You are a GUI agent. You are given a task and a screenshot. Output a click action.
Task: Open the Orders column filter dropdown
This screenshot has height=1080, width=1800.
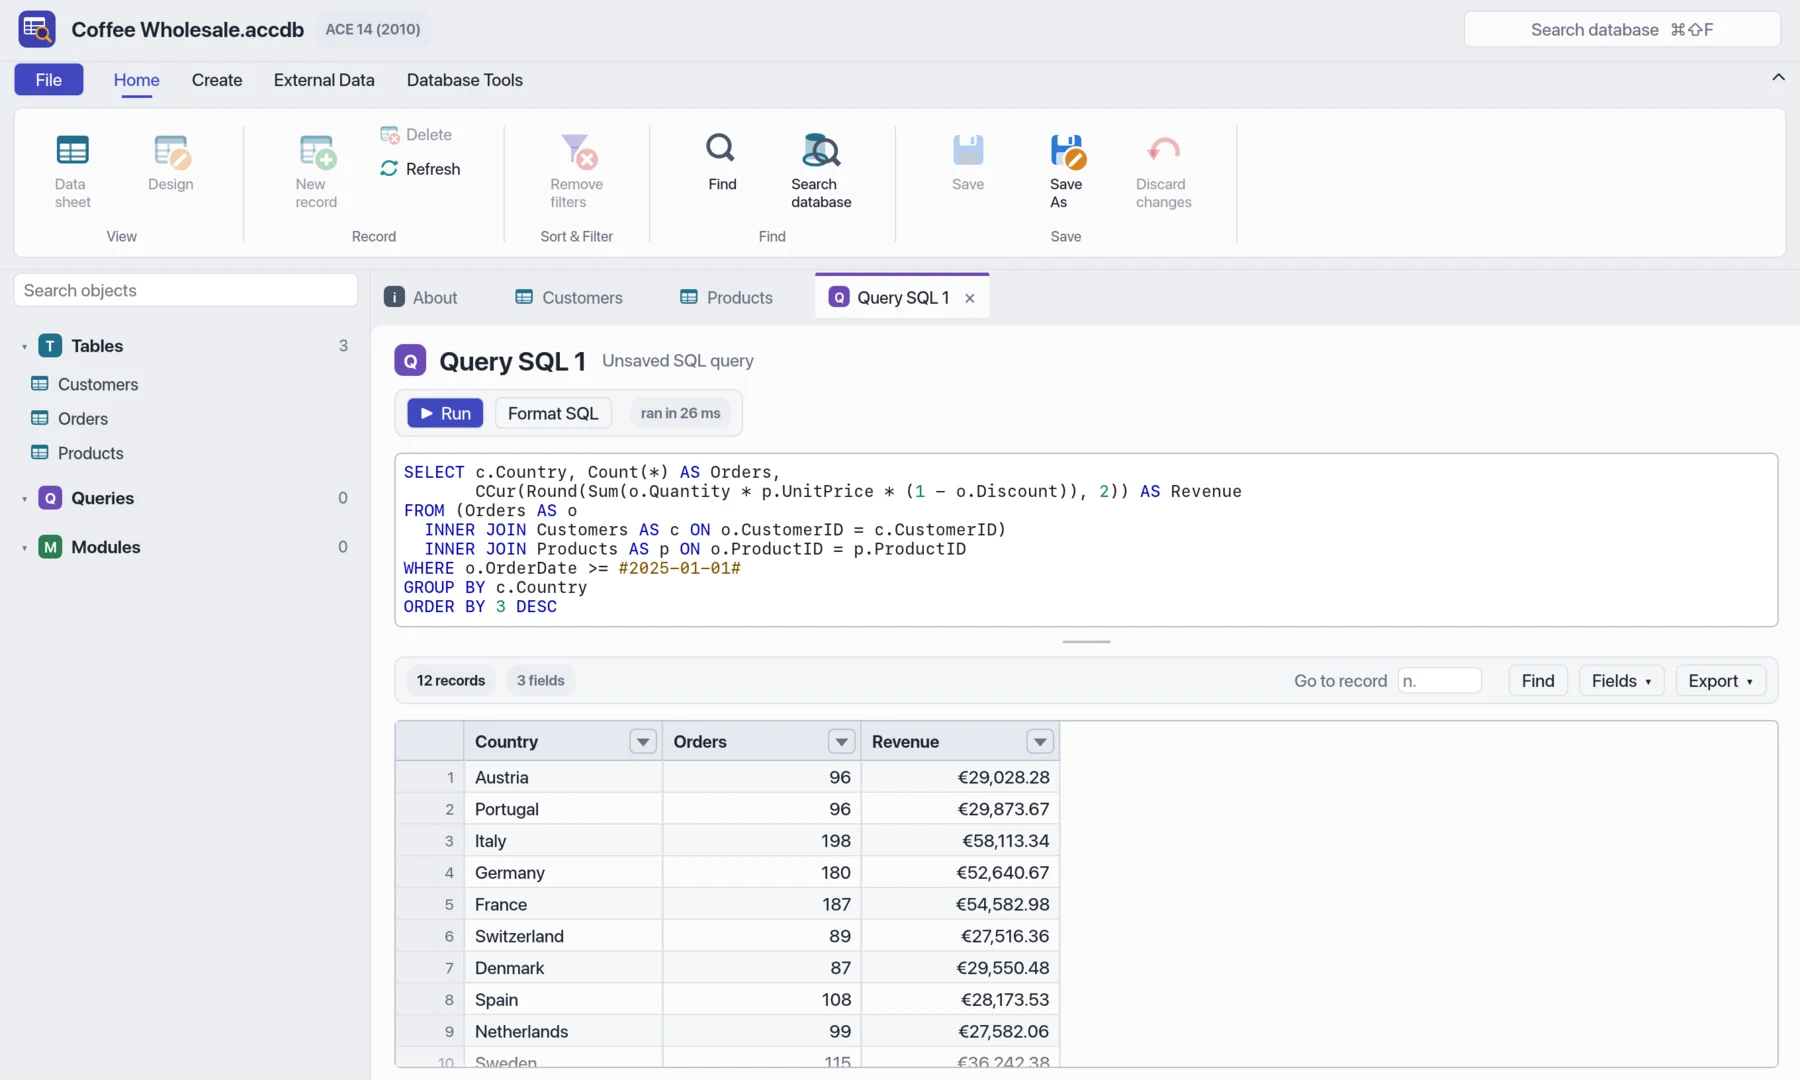tap(841, 742)
